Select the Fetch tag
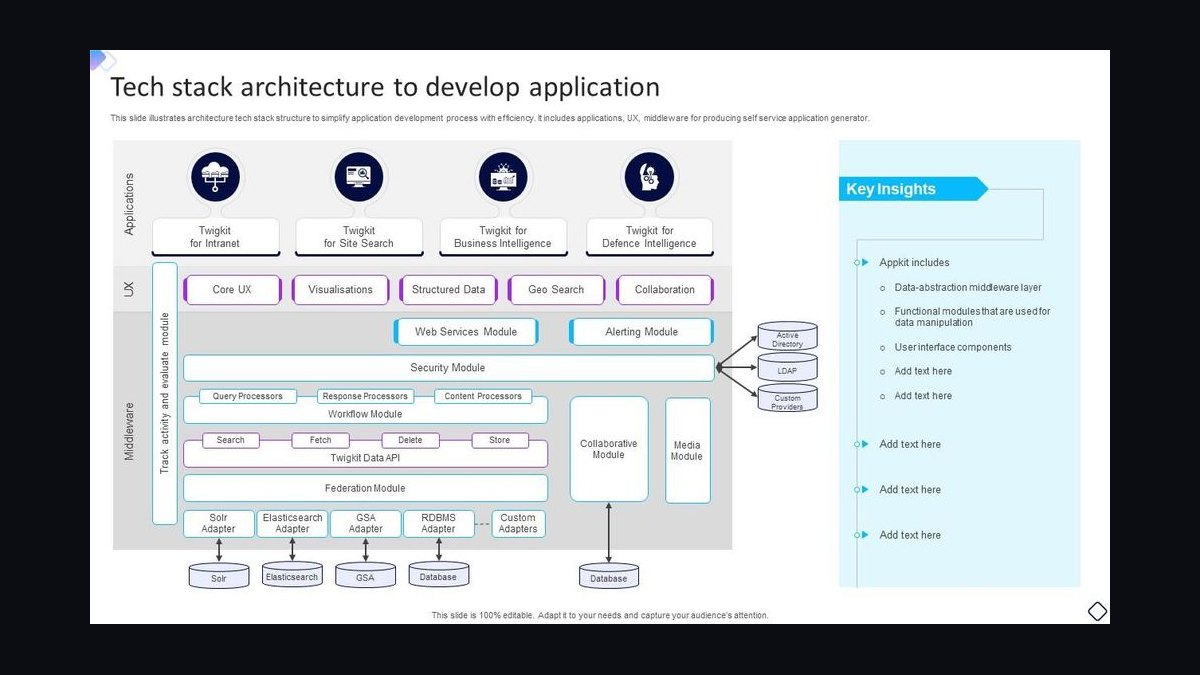The height and width of the screenshot is (675, 1200). pyautogui.click(x=320, y=440)
